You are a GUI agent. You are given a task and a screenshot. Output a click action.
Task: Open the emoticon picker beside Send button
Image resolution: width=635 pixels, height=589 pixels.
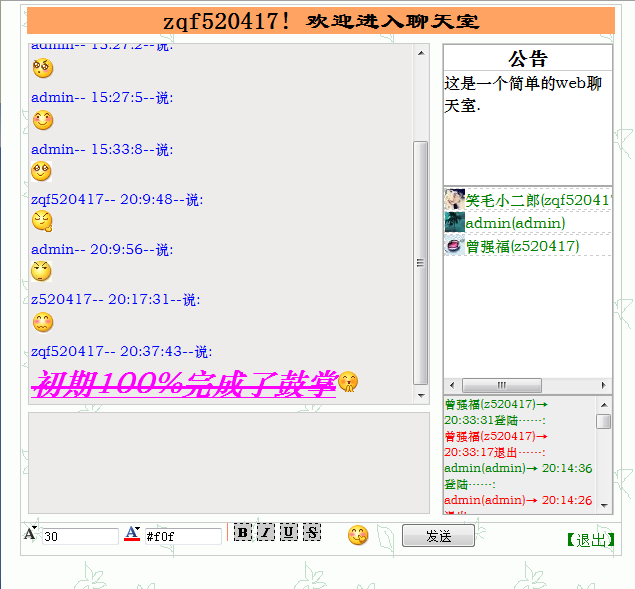tap(358, 535)
